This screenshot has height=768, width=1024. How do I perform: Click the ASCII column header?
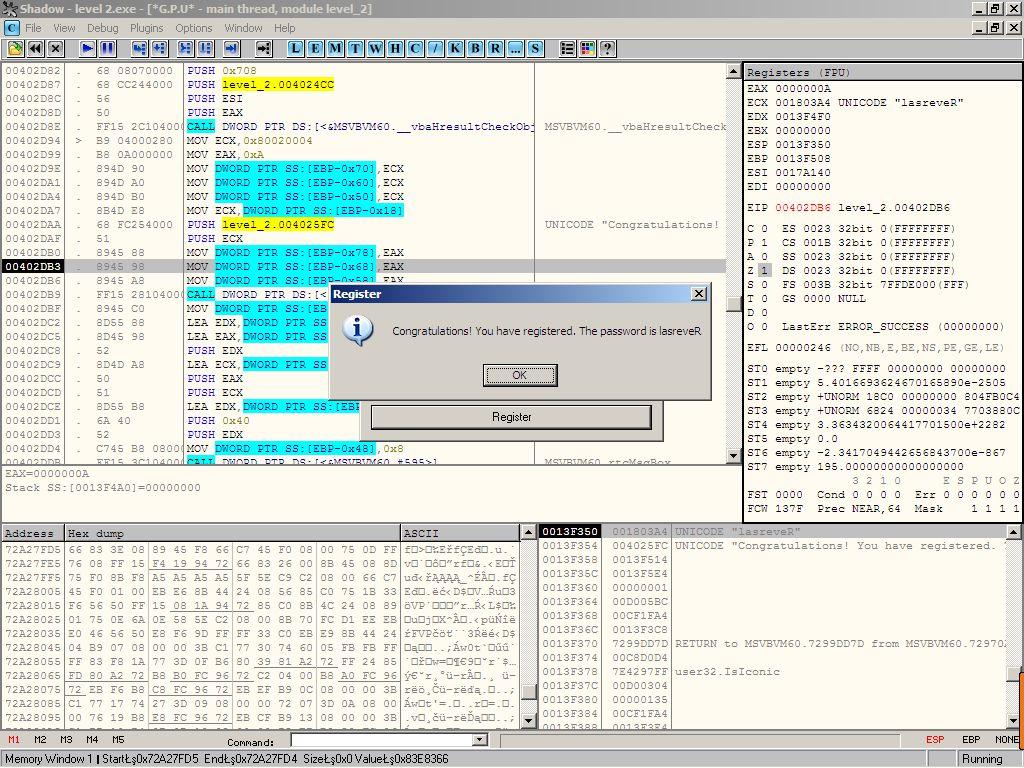(460, 533)
